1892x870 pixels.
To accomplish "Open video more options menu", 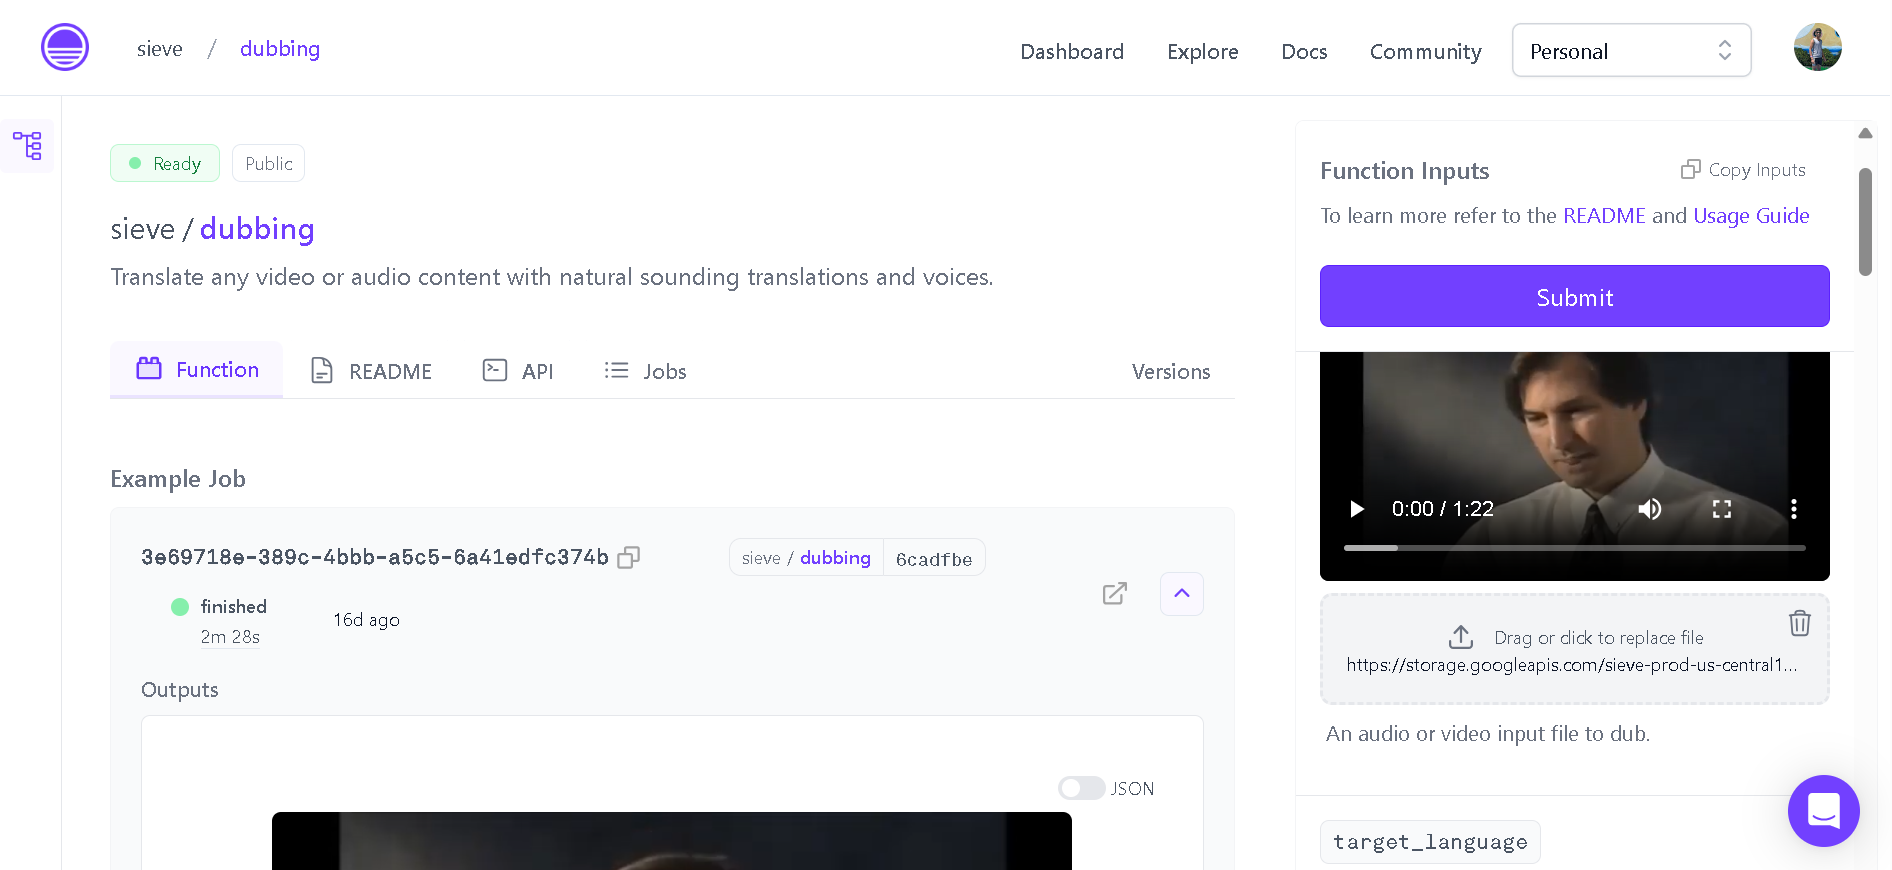I will tap(1793, 509).
